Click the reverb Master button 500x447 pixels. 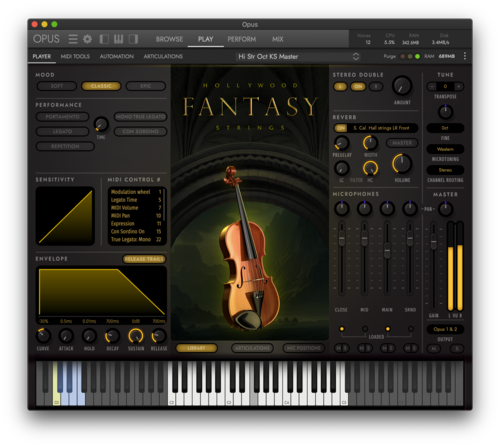click(x=402, y=143)
